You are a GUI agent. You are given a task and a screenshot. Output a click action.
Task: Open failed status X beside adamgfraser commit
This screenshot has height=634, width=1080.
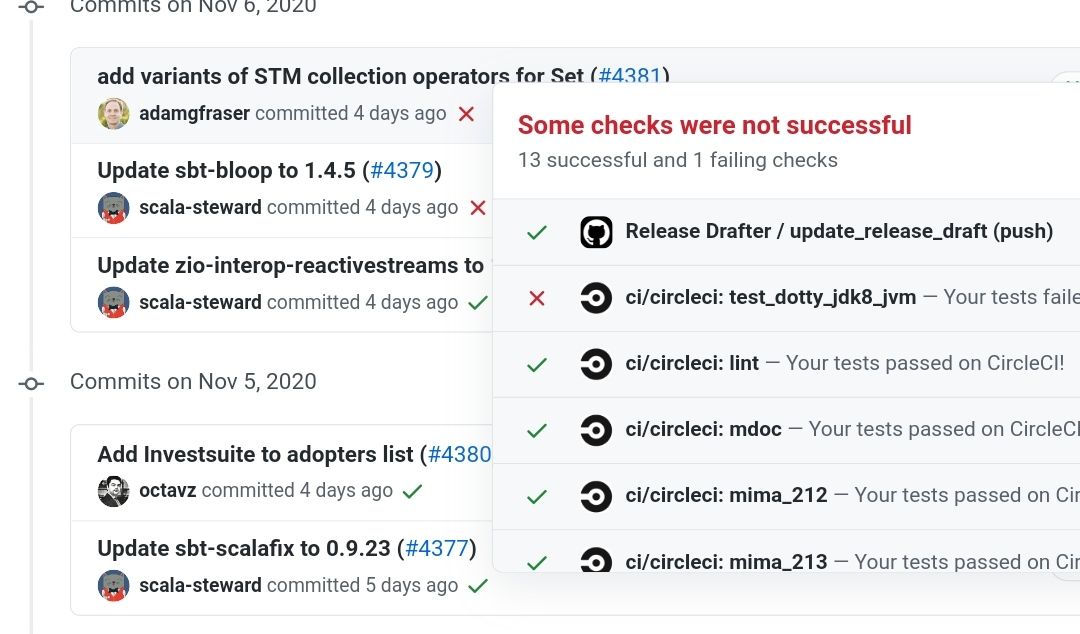(466, 114)
